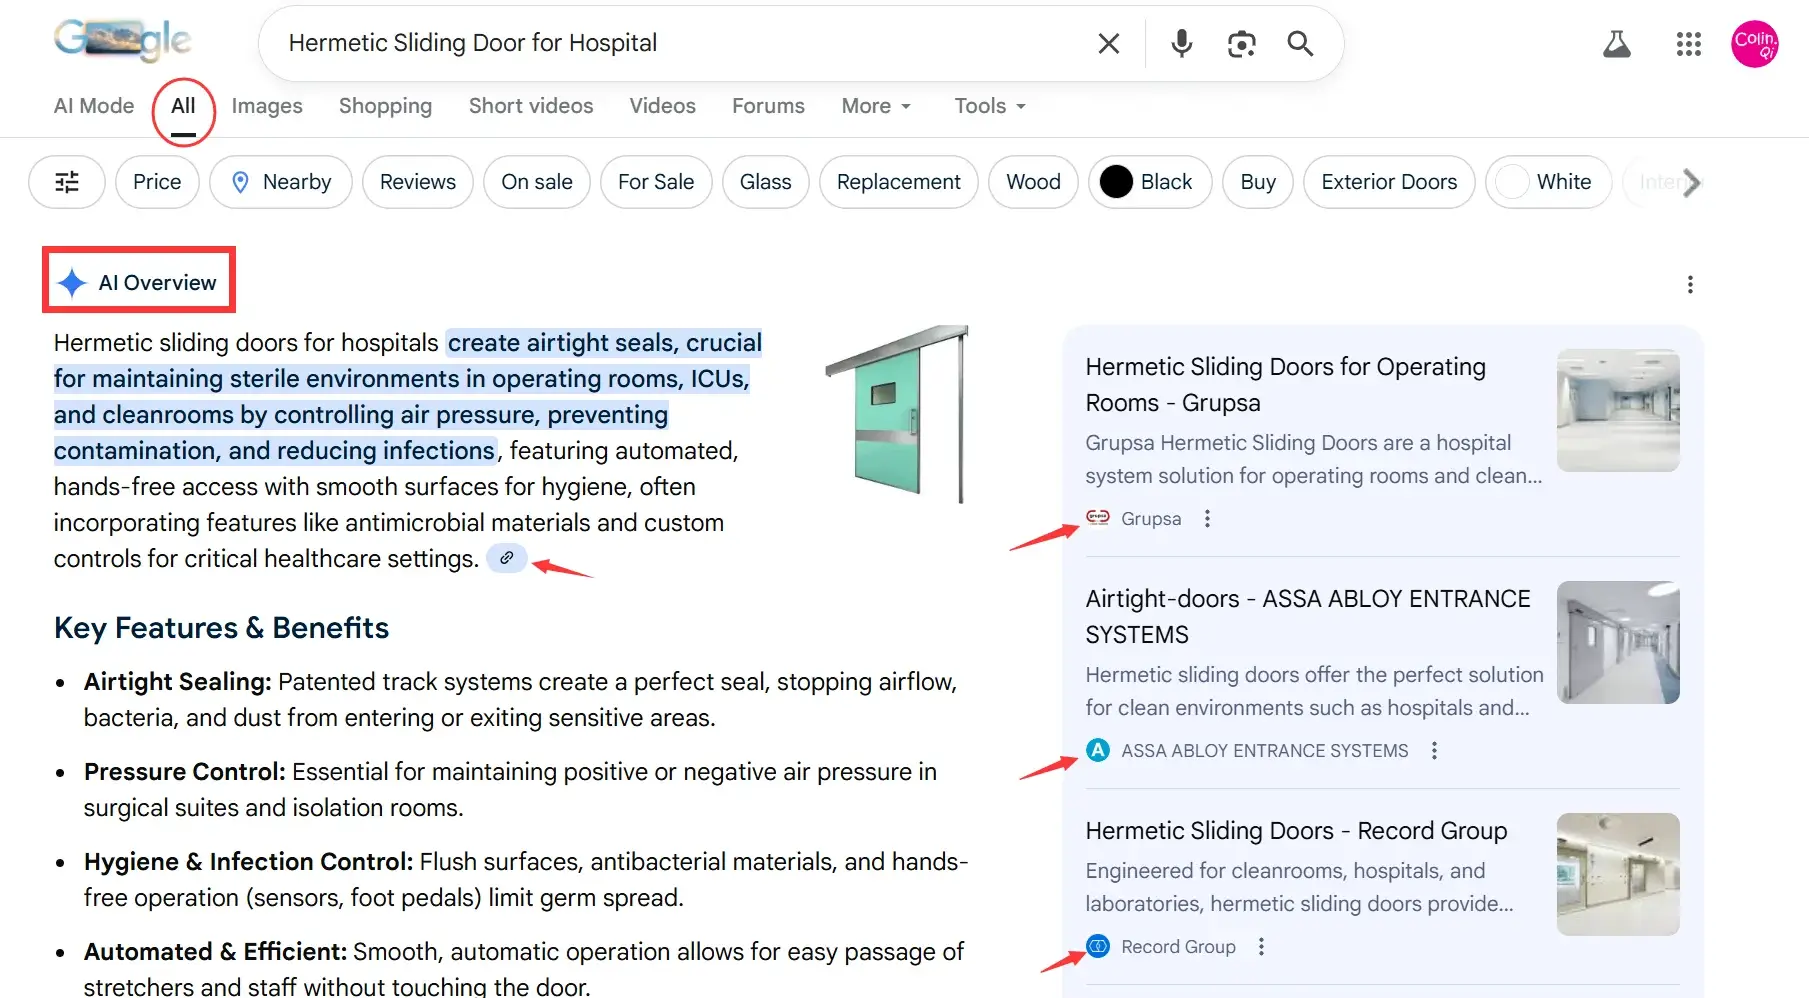The height and width of the screenshot is (998, 1809).
Task: Open the filter settings chip icon
Action: point(67,182)
